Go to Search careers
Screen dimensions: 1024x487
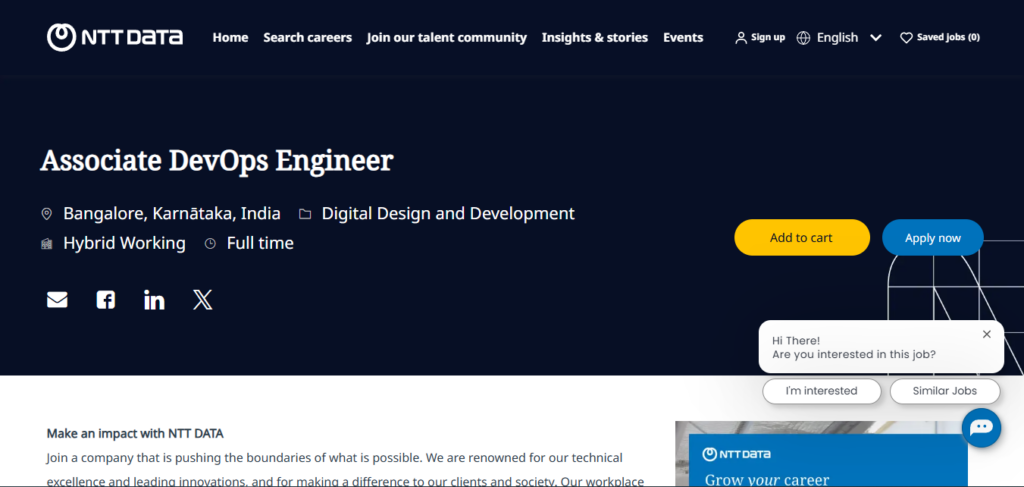pos(308,37)
